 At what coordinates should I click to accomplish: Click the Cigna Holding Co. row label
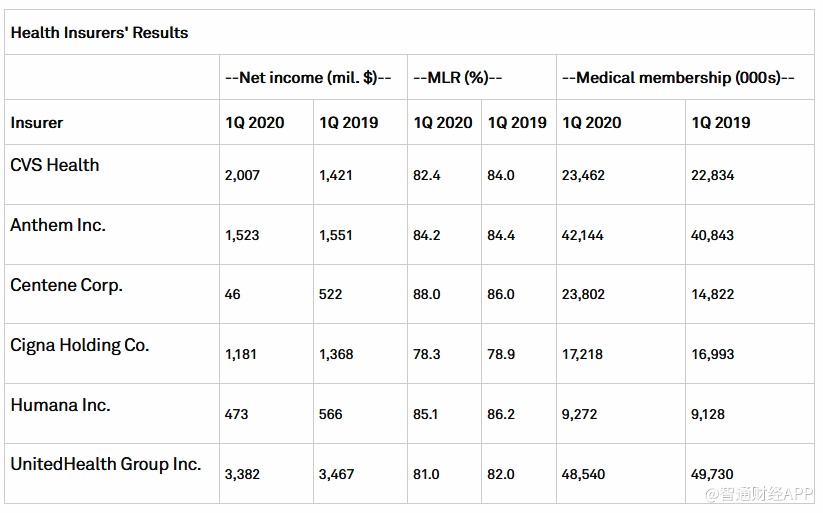click(x=80, y=345)
